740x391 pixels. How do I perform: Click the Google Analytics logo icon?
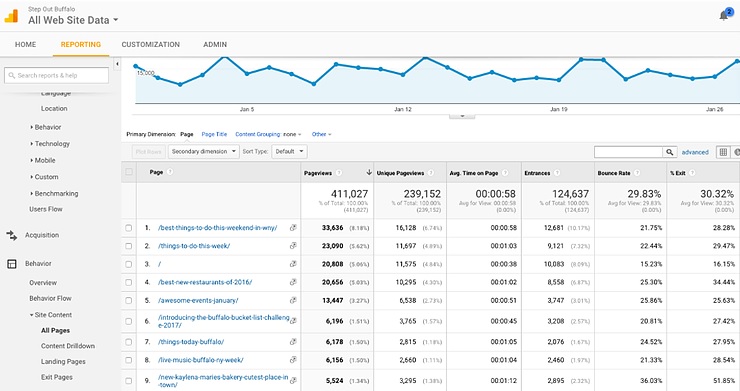[x=11, y=17]
